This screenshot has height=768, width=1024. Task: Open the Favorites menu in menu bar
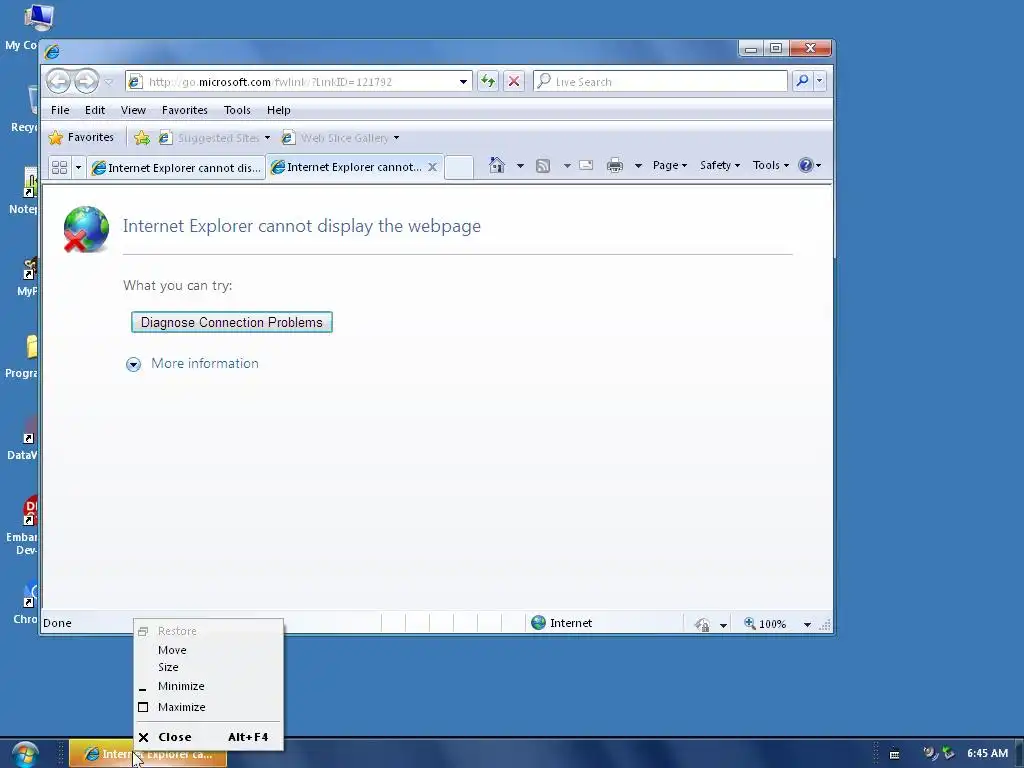[x=185, y=110]
